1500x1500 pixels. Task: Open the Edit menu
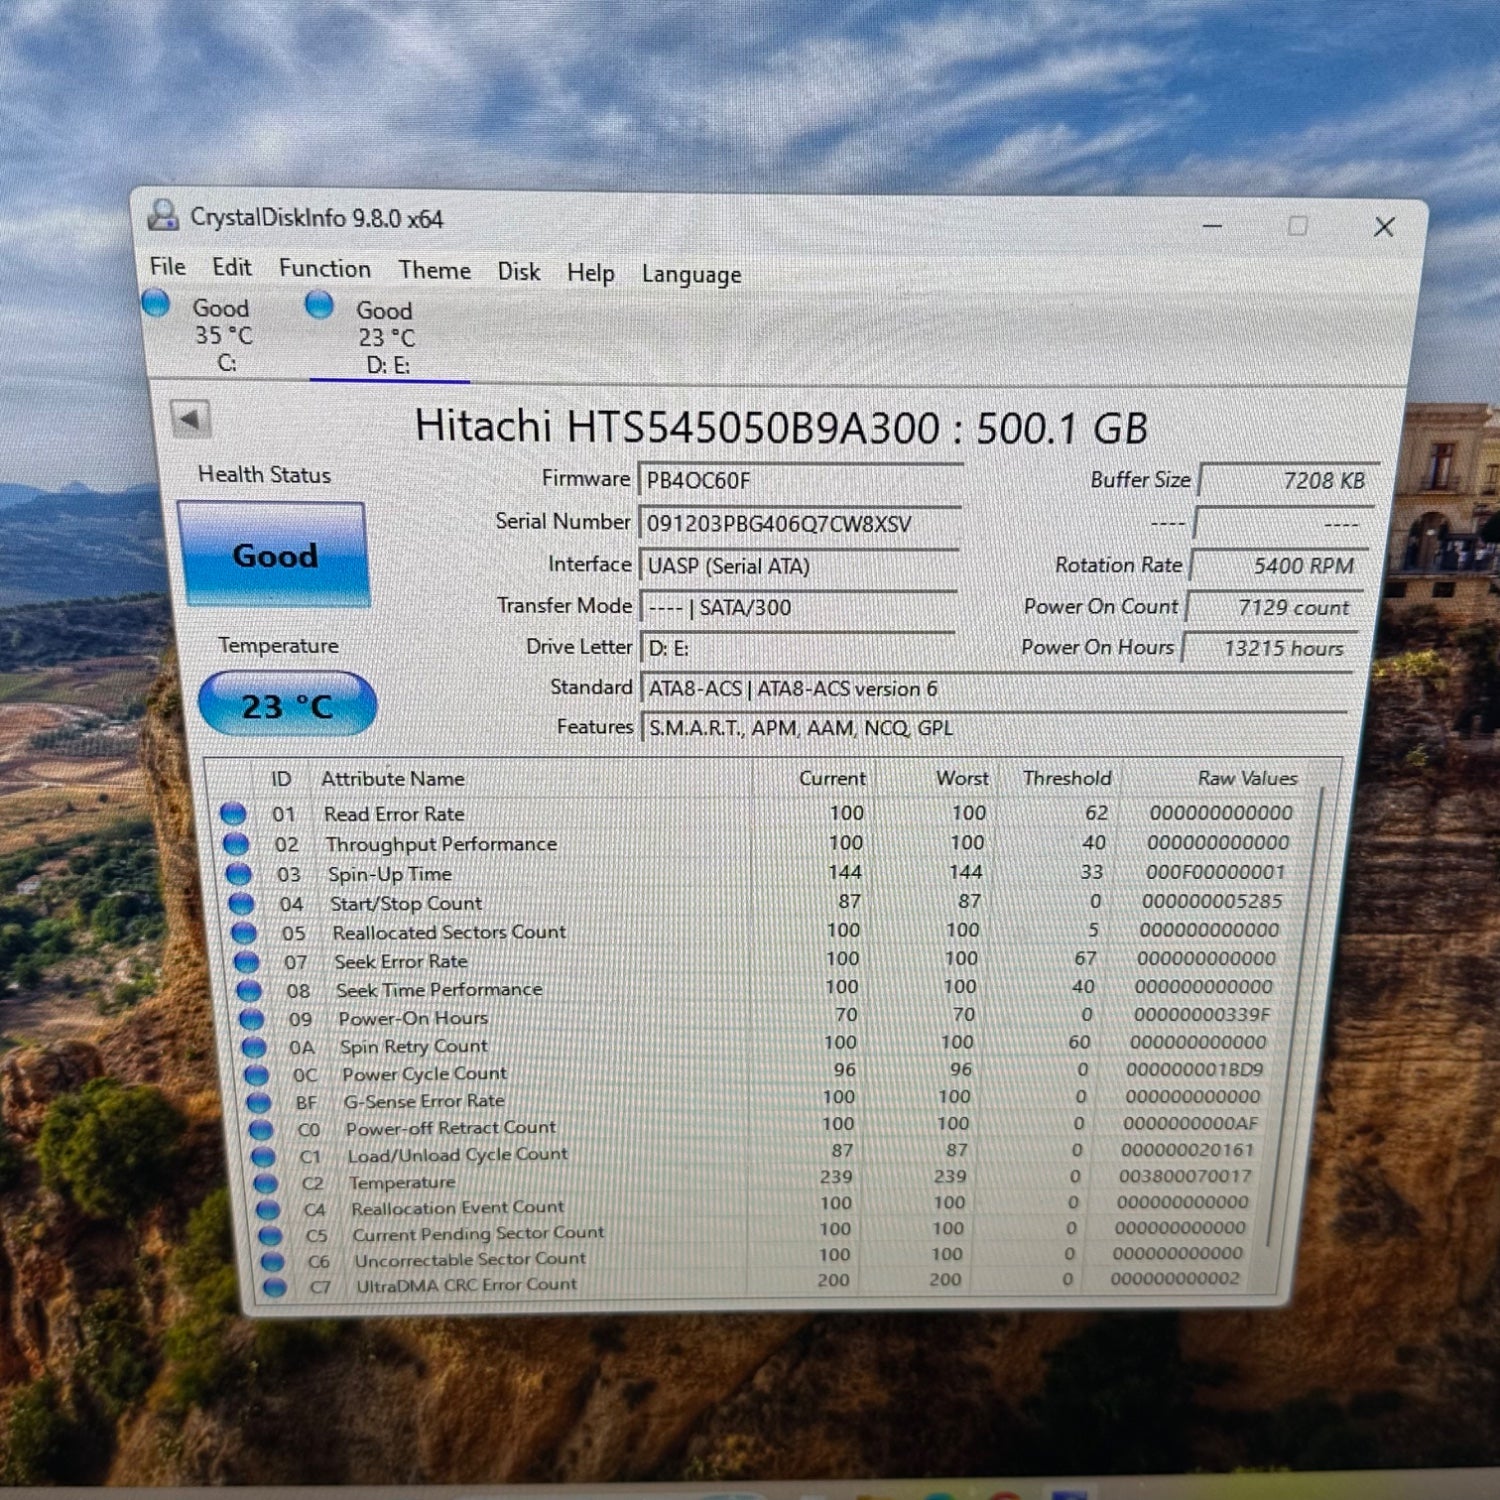point(232,267)
